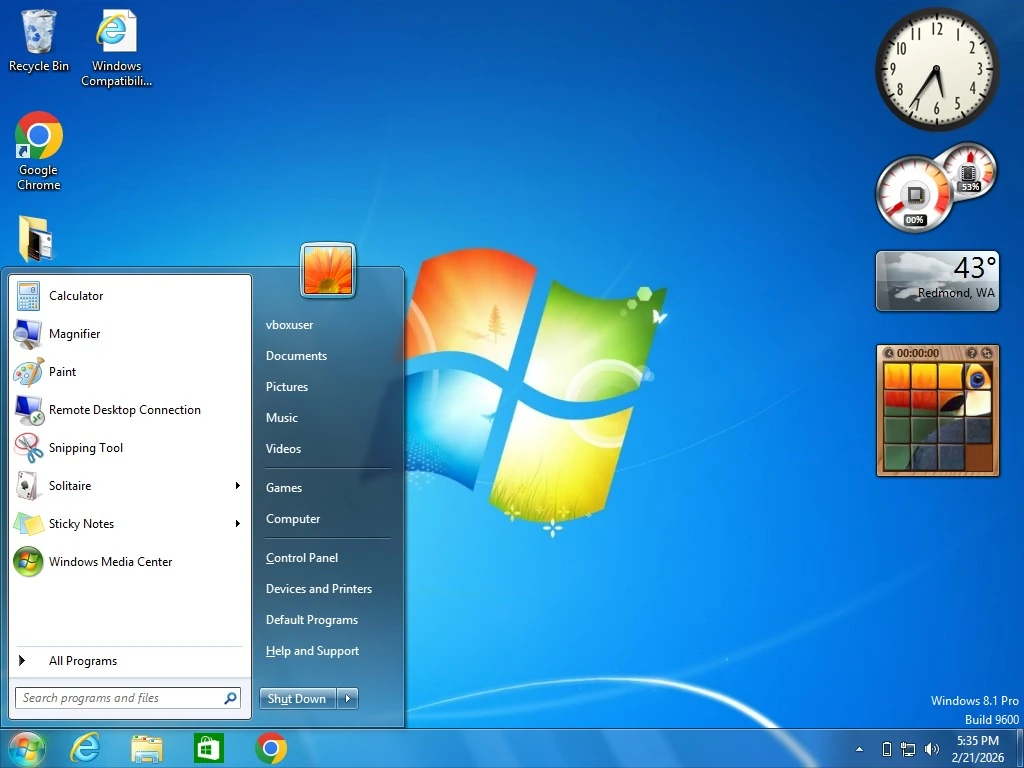Click the volume speaker tray icon
1024x768 pixels.
click(x=932, y=749)
